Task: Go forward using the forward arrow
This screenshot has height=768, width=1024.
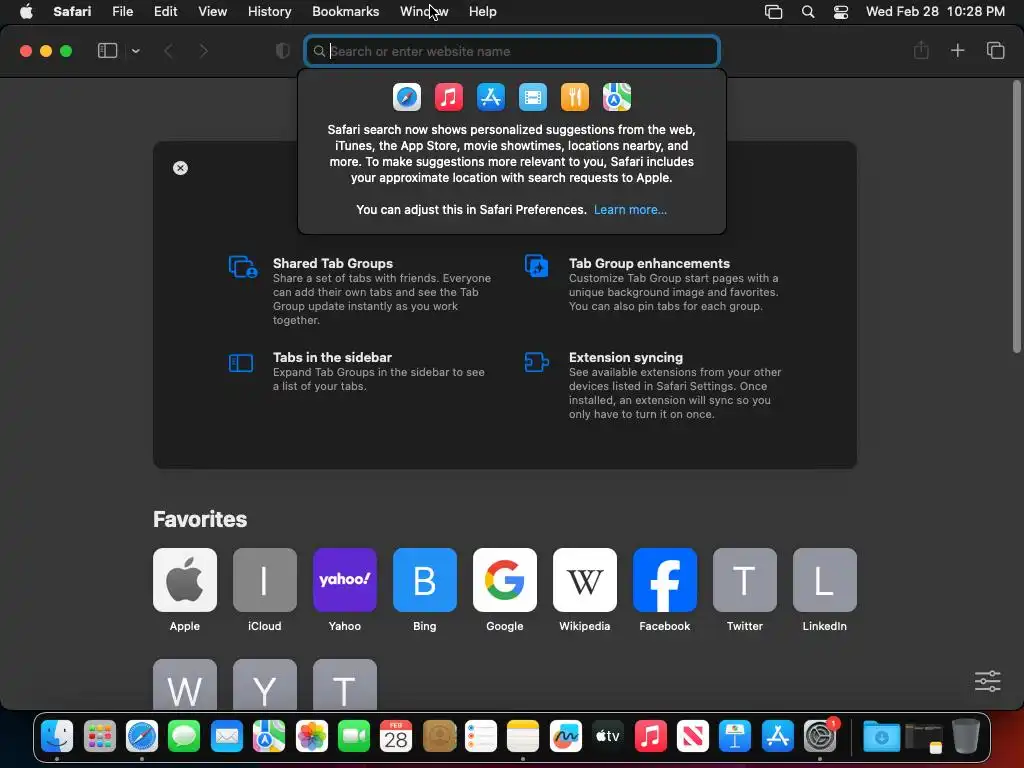Action: point(203,51)
